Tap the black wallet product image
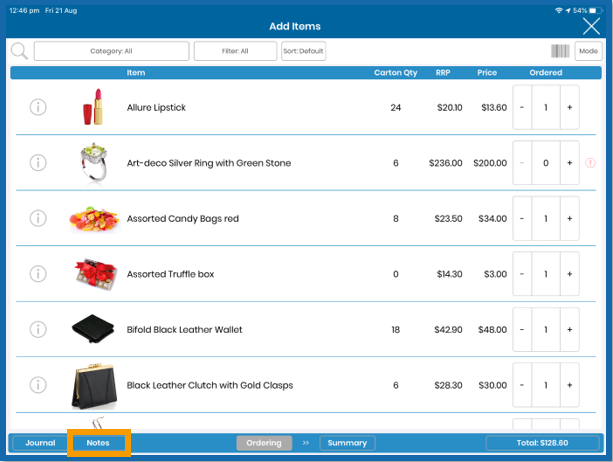The height and width of the screenshot is (462, 613). pyautogui.click(x=93, y=329)
